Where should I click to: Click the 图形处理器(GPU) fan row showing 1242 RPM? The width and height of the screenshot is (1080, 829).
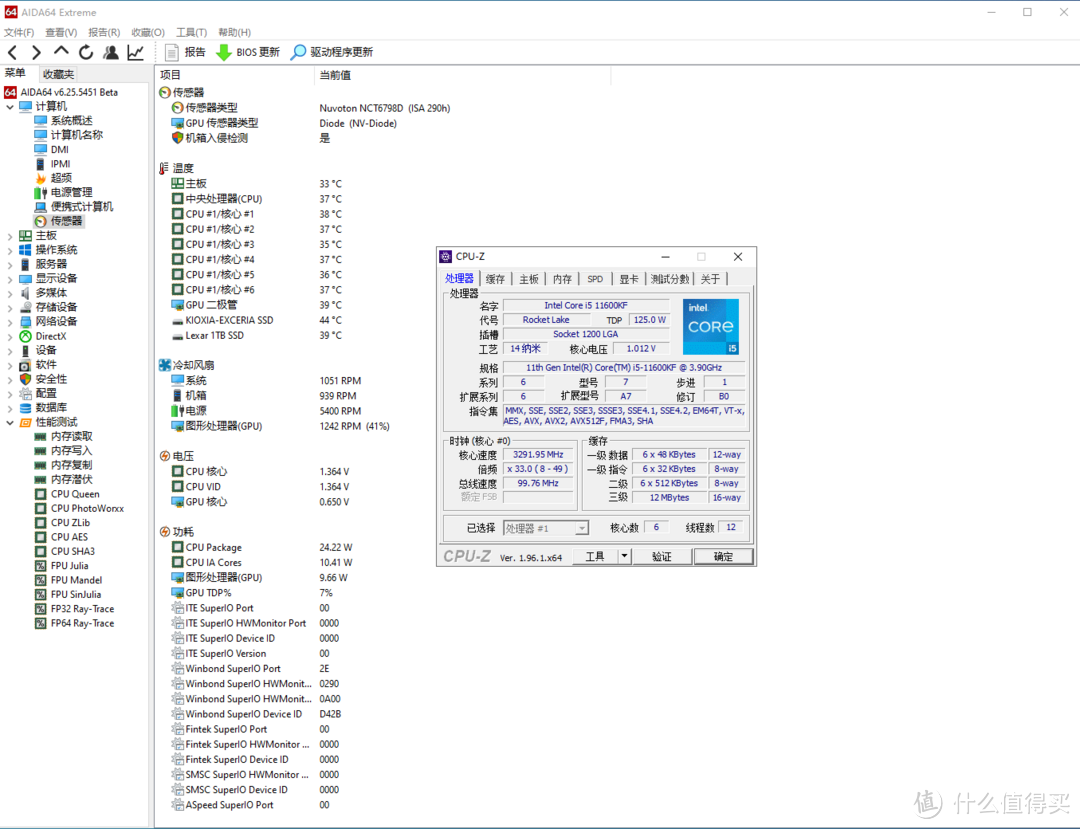280,426
